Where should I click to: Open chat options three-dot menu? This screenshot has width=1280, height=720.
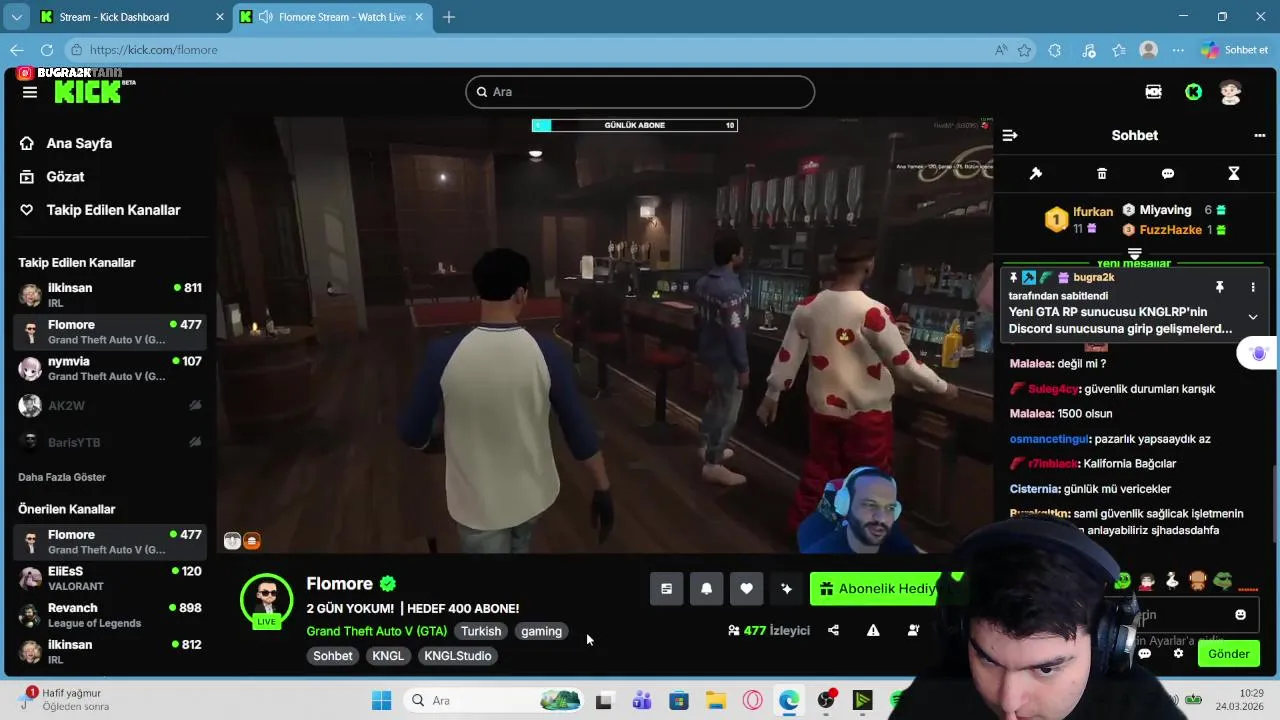(1259, 135)
